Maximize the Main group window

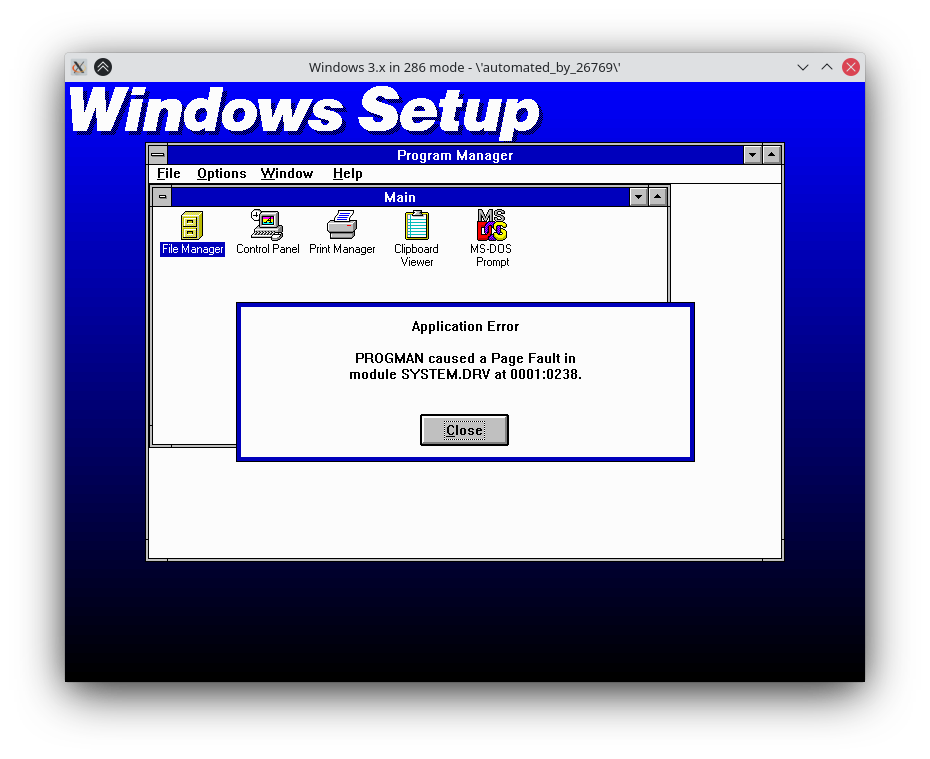point(657,197)
